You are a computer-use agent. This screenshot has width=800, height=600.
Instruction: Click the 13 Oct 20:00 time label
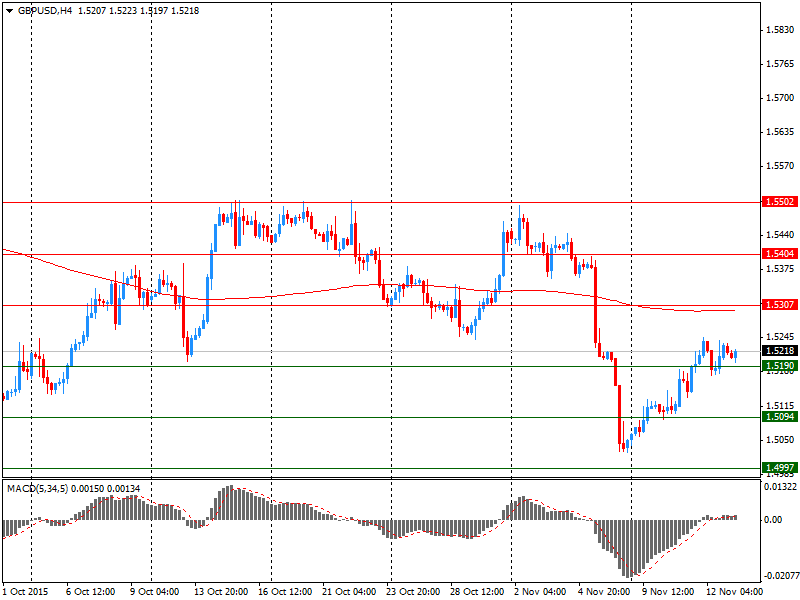(x=221, y=591)
